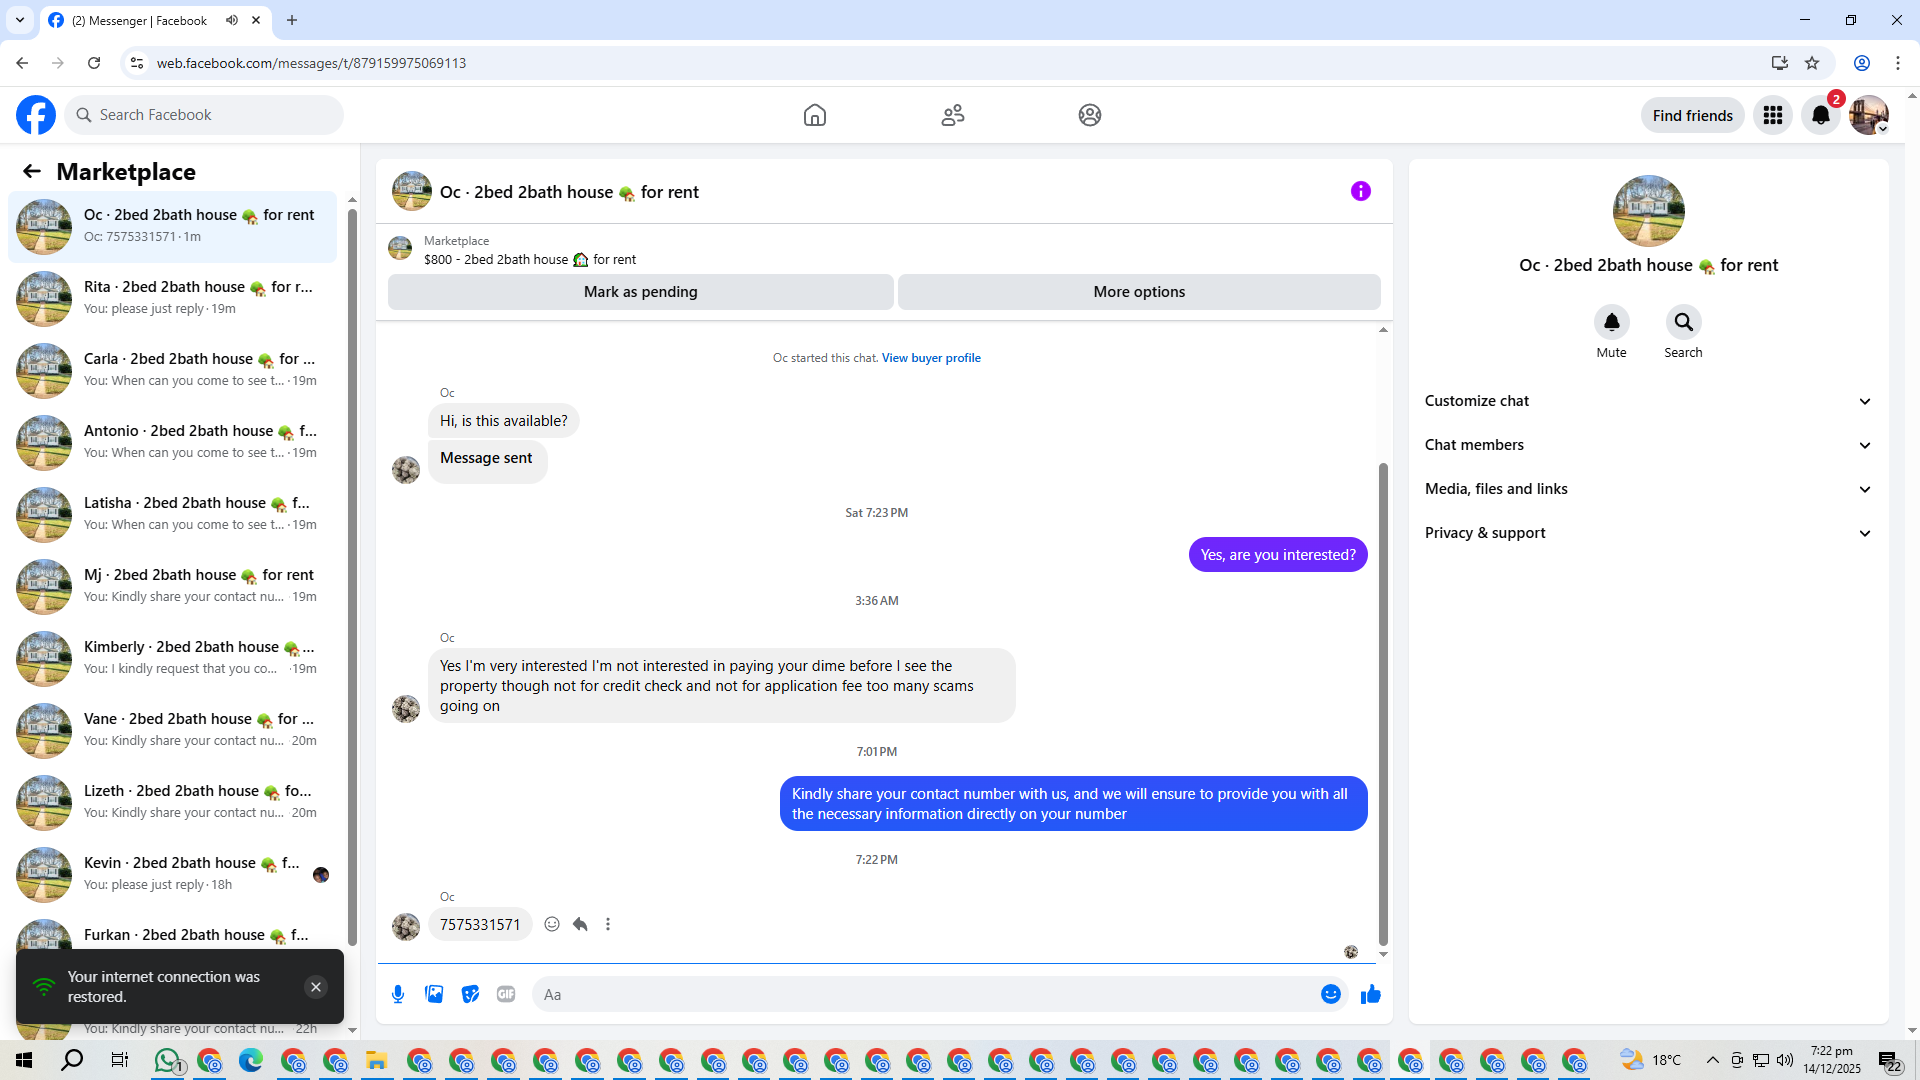This screenshot has width=1920, height=1080.
Task: Open the GIF picker icon
Action: 506,994
